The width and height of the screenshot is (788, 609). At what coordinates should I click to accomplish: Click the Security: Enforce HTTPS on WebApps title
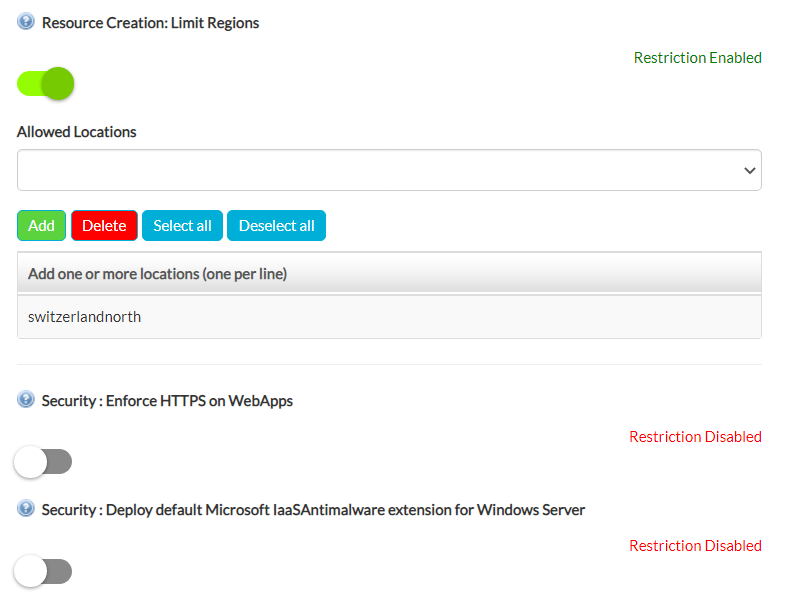tap(167, 401)
